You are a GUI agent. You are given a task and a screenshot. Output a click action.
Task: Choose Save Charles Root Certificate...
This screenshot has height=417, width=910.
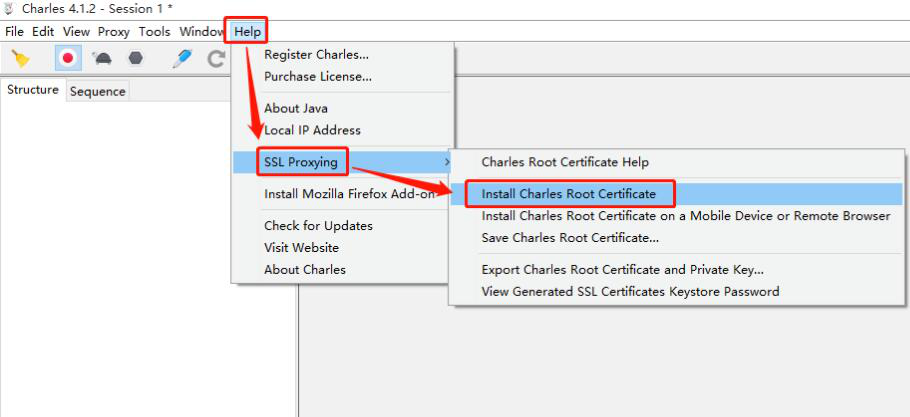click(x=677, y=238)
